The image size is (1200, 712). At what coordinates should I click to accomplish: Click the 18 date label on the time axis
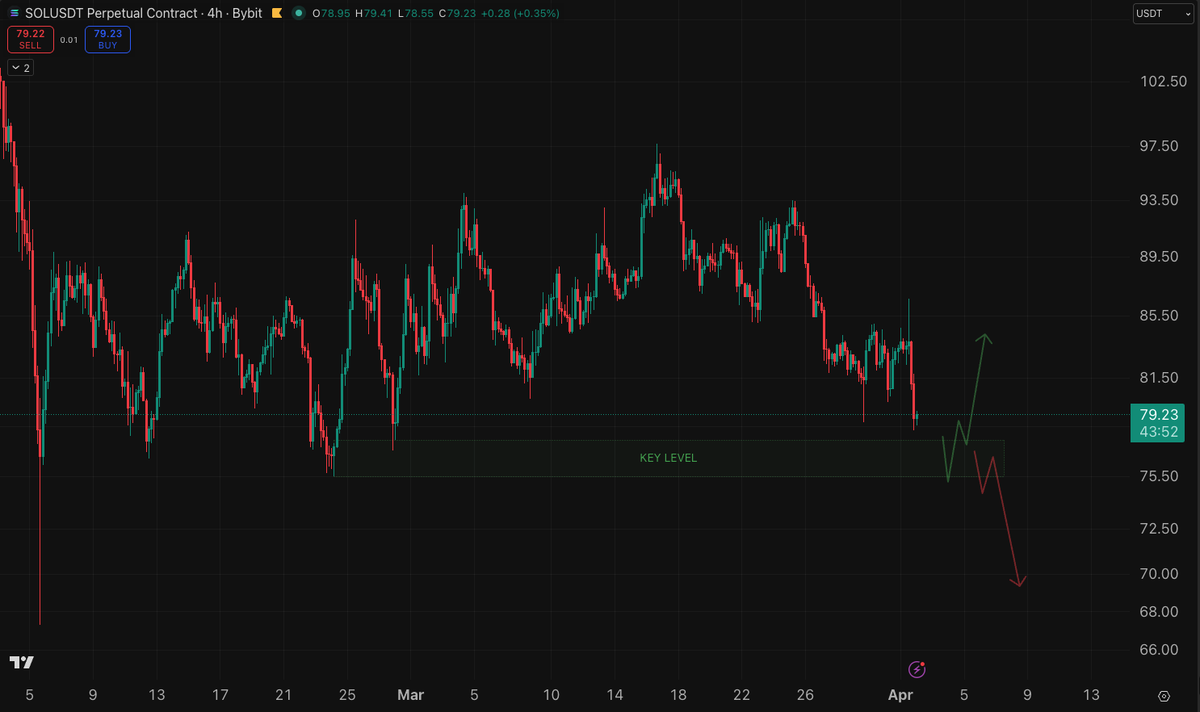(678, 694)
